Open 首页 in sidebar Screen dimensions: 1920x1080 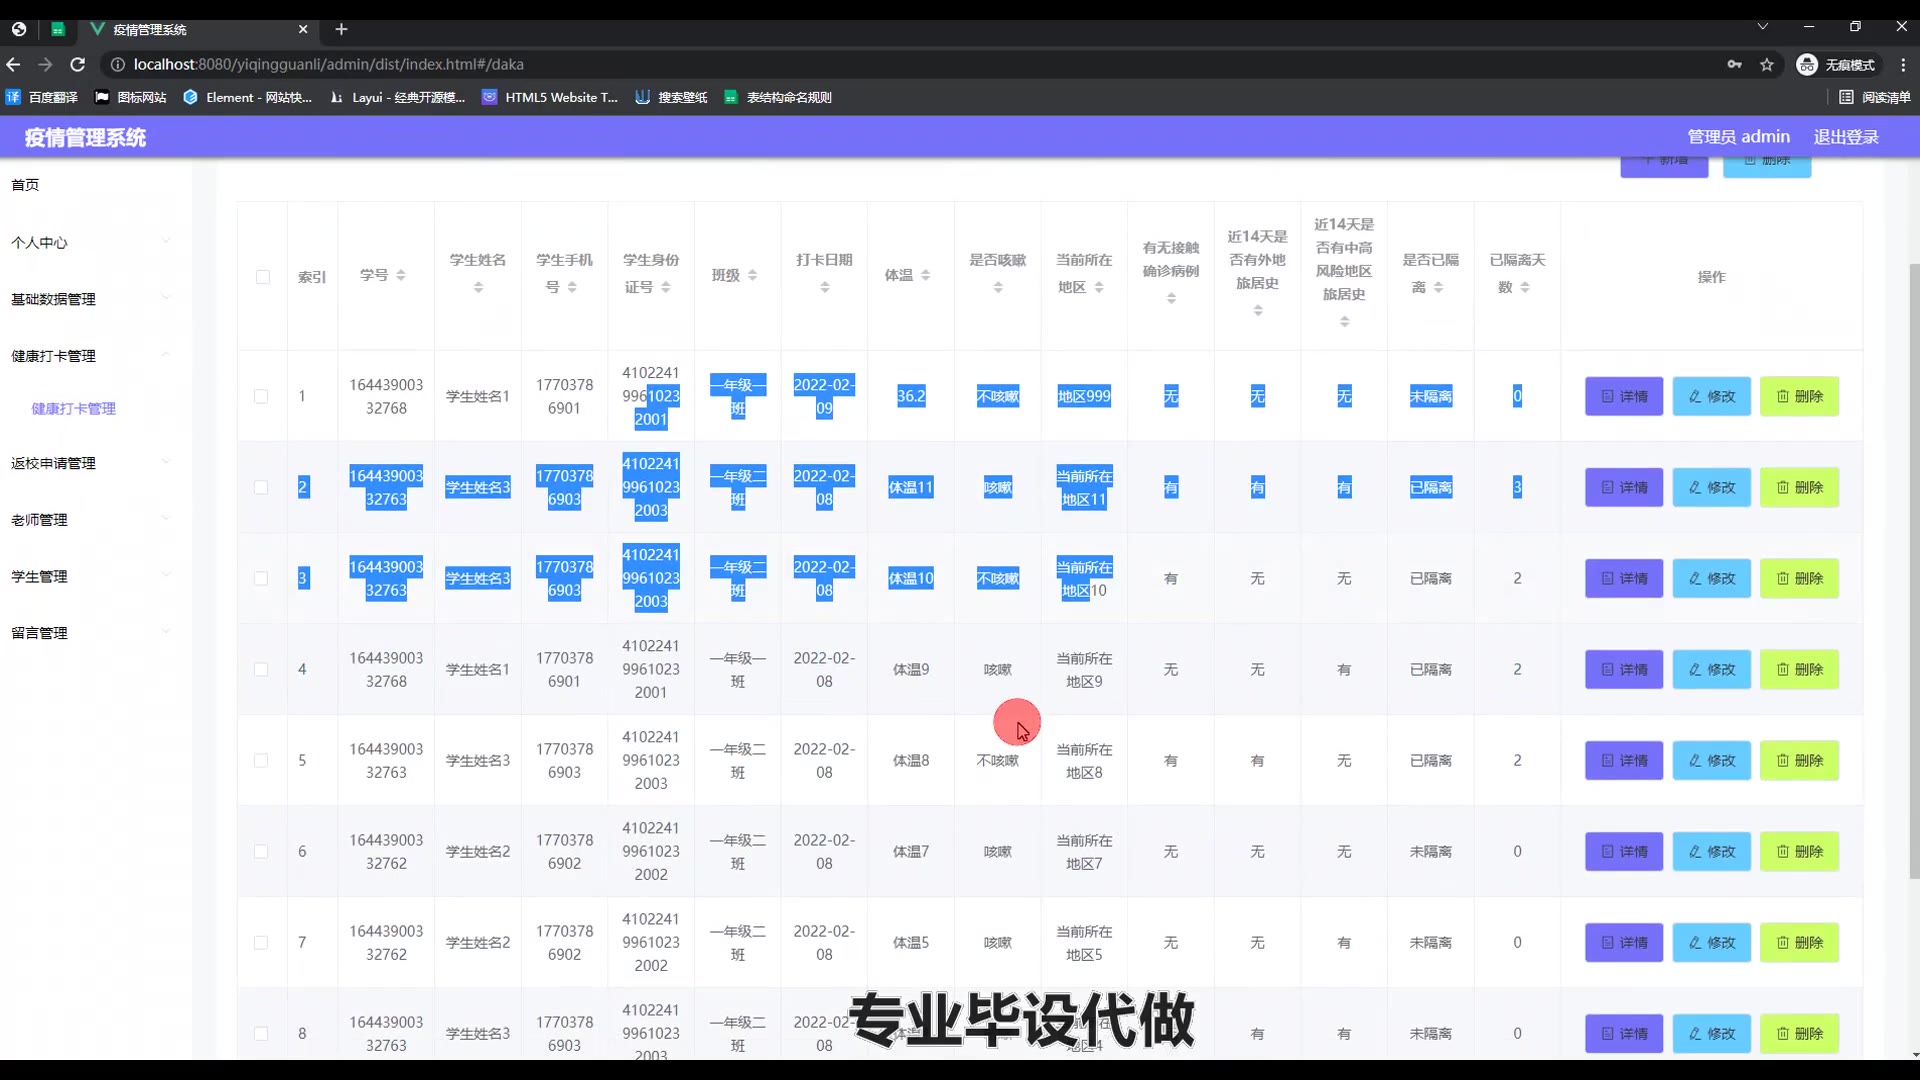coord(25,184)
